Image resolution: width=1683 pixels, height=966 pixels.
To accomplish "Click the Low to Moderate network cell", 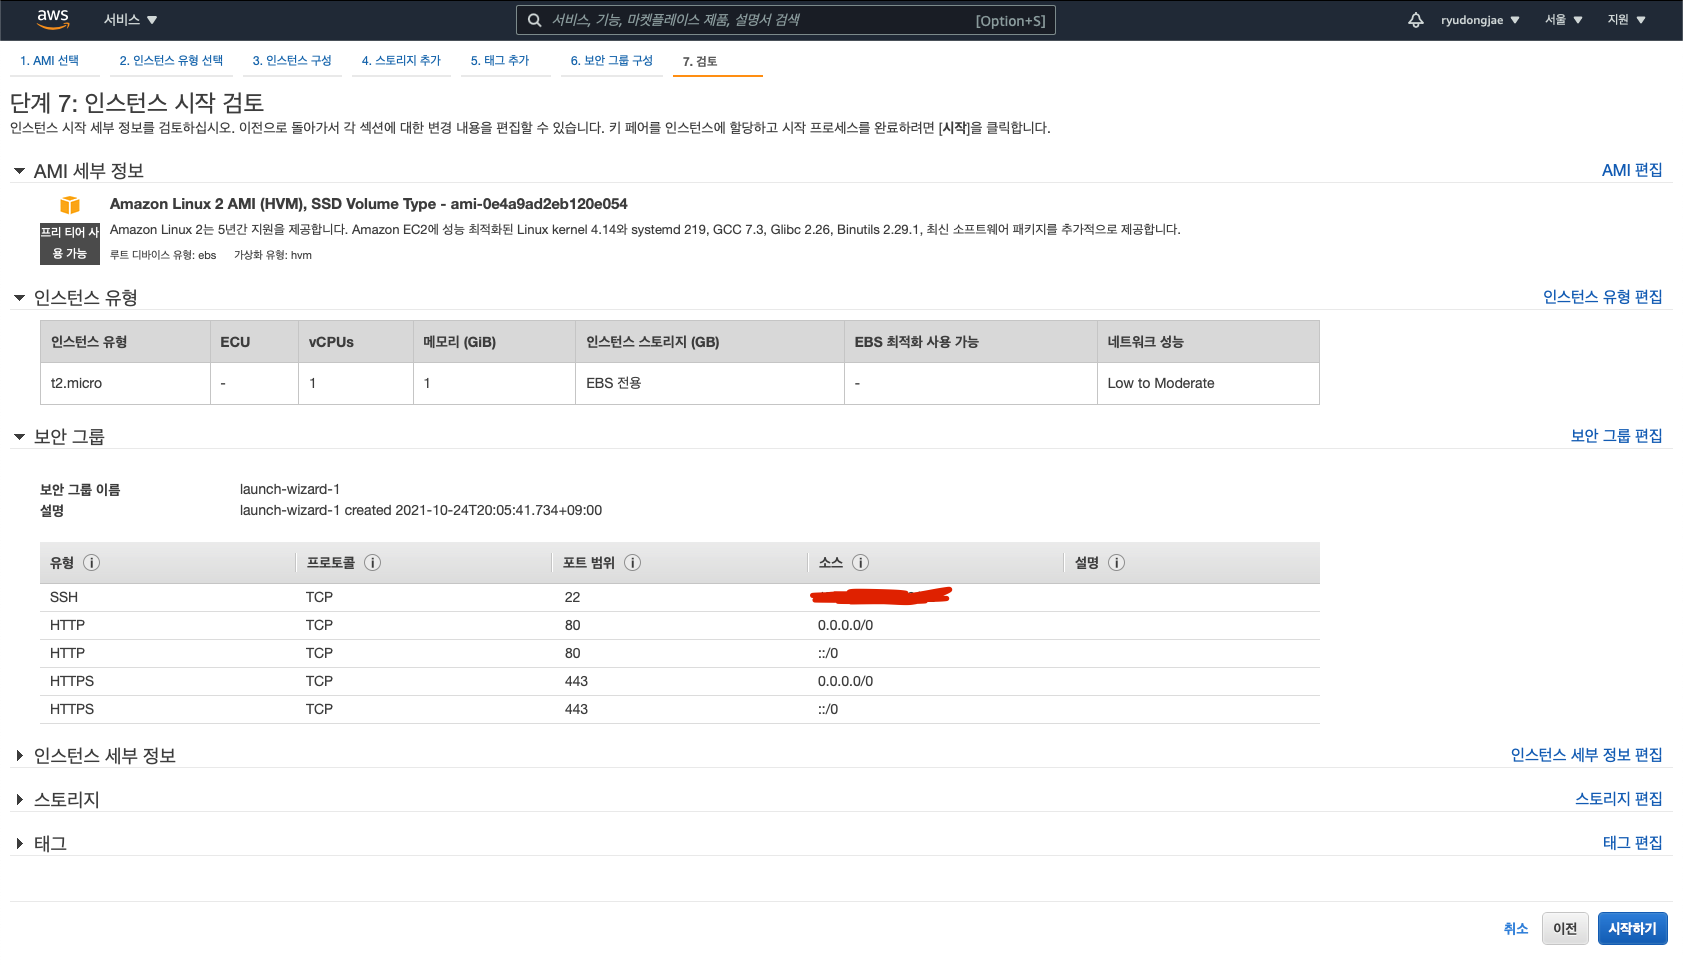I will coord(1208,384).
